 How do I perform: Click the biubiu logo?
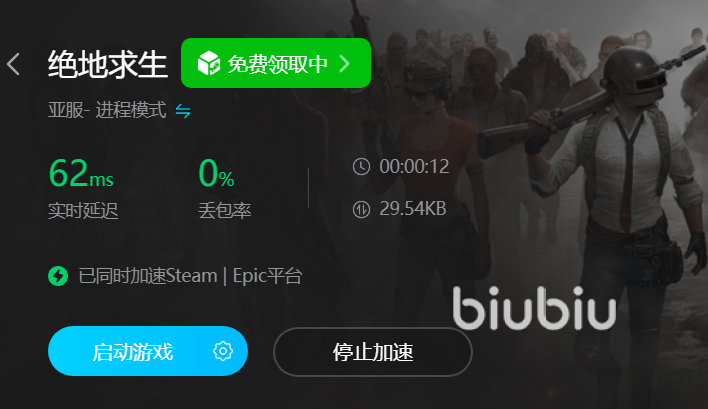pyautogui.click(x=534, y=307)
